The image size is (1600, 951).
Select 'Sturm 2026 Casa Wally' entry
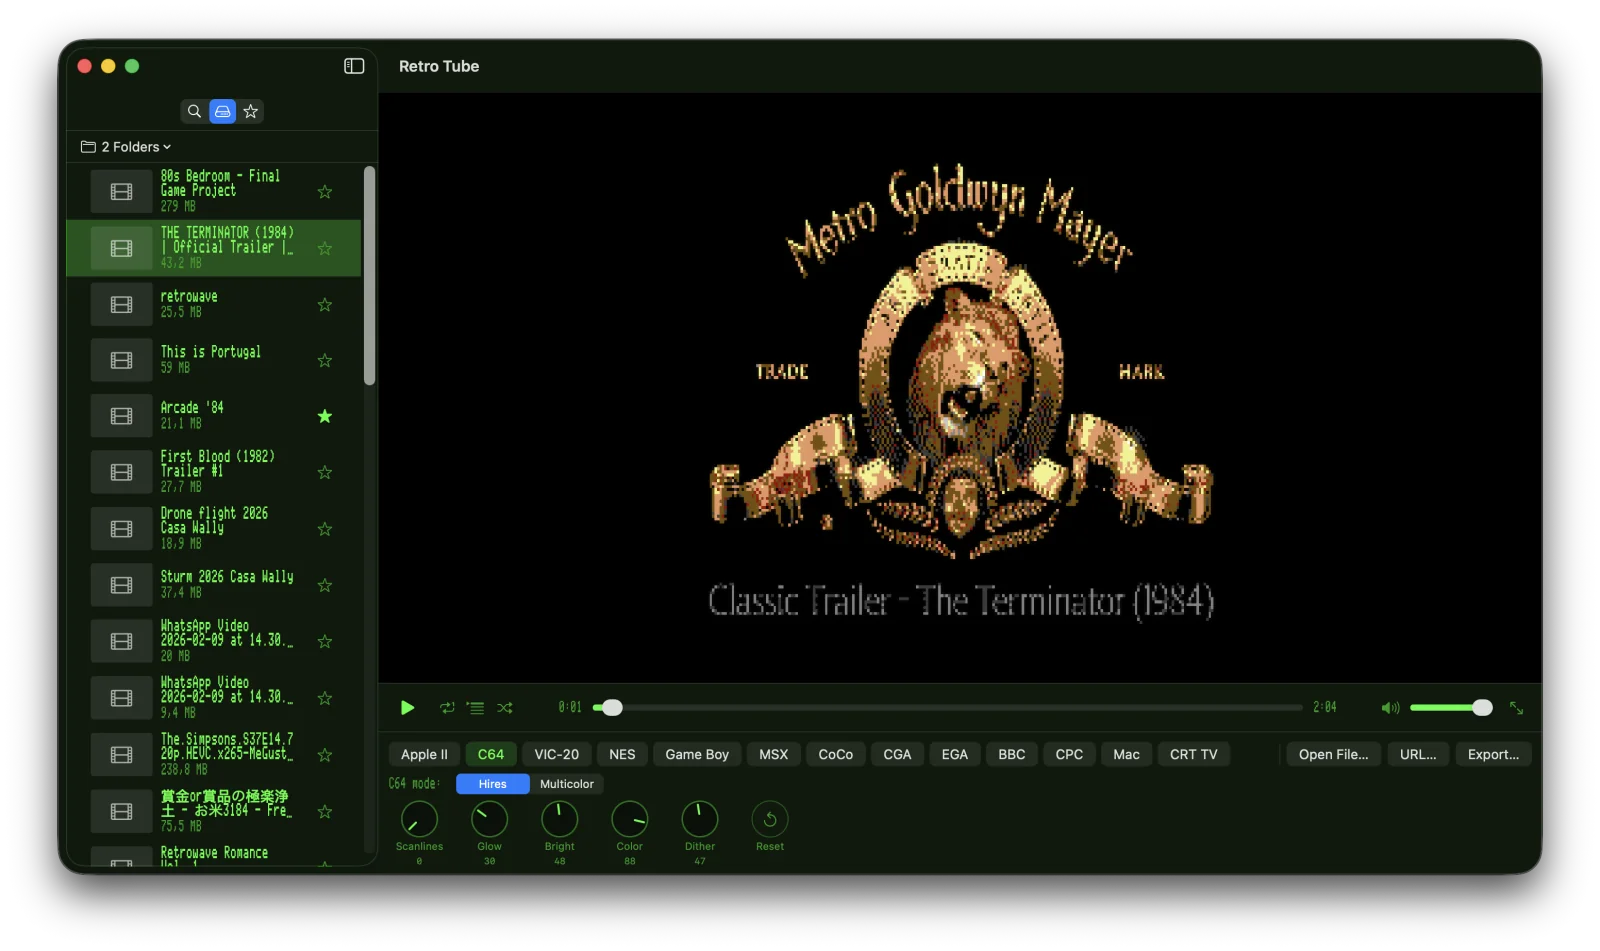[x=214, y=585]
